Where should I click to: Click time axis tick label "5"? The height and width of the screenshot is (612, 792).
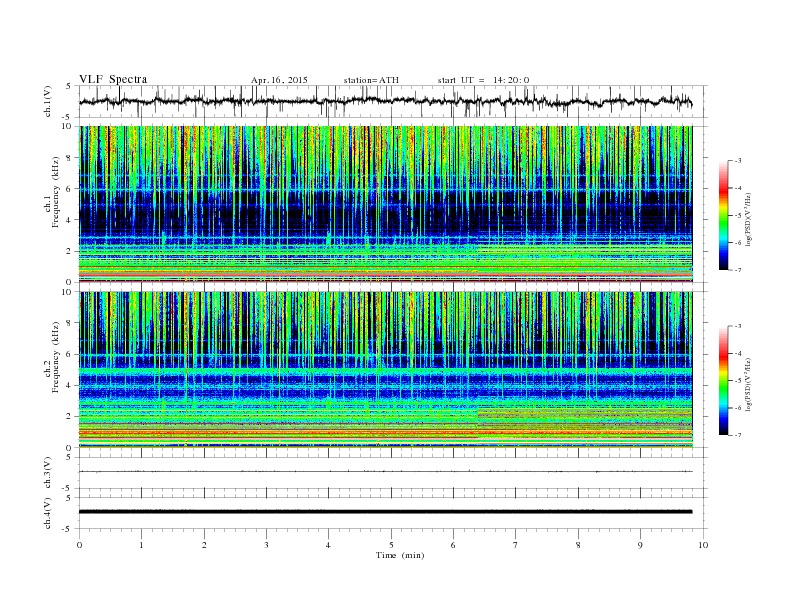coord(391,545)
